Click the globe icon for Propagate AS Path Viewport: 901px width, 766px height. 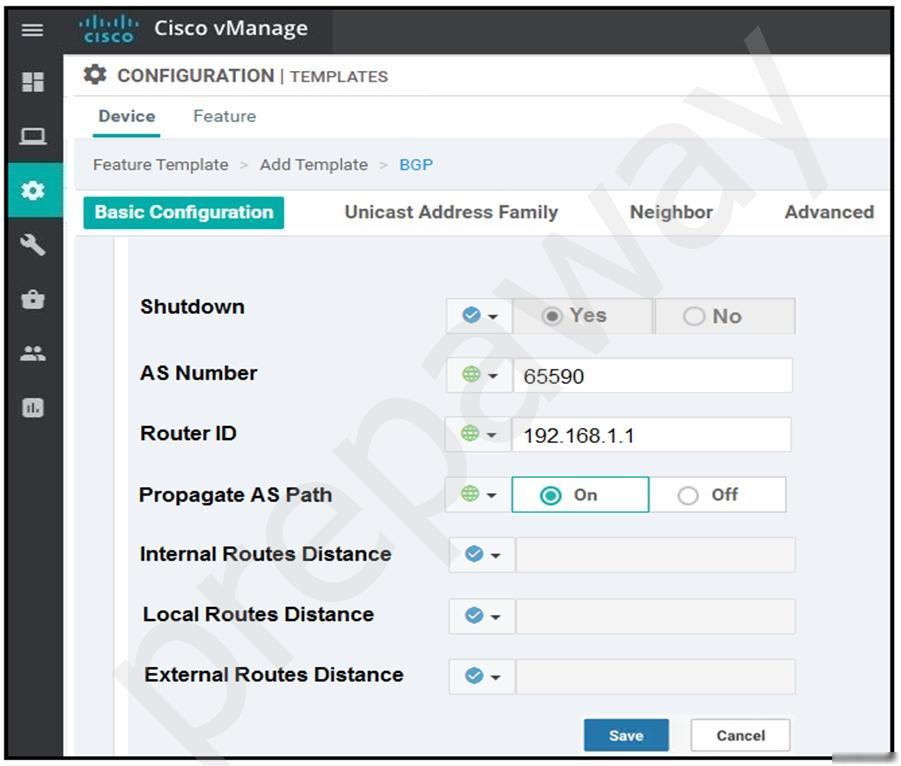point(470,494)
